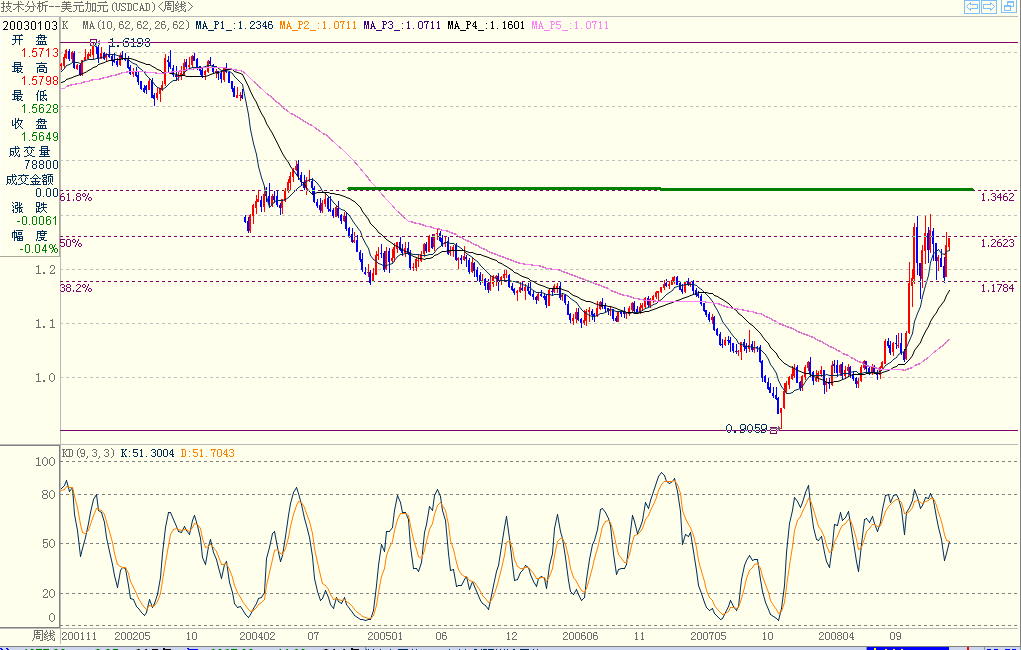Click the 周线 period label on time axis
The width and height of the screenshot is (1021, 650).
[x=44, y=635]
